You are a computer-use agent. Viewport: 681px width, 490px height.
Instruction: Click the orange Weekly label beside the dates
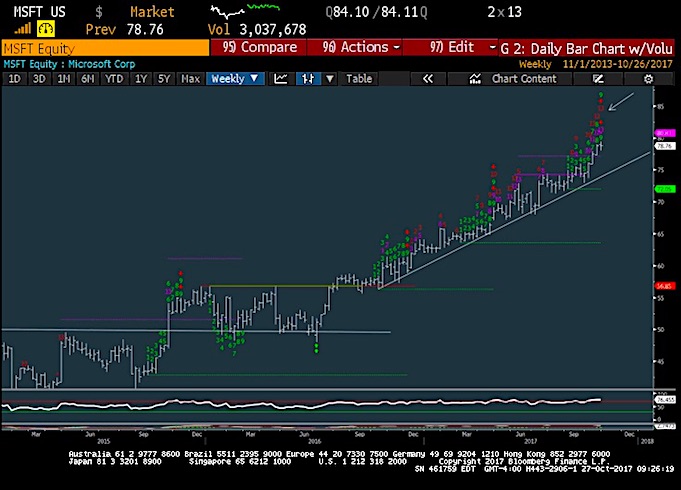pos(535,64)
